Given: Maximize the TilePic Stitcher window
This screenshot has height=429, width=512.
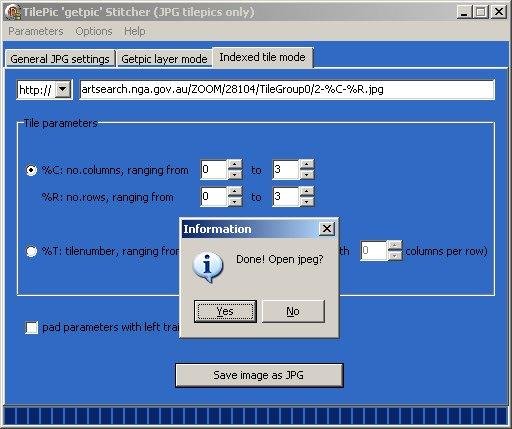Looking at the screenshot, I should tap(481, 12).
